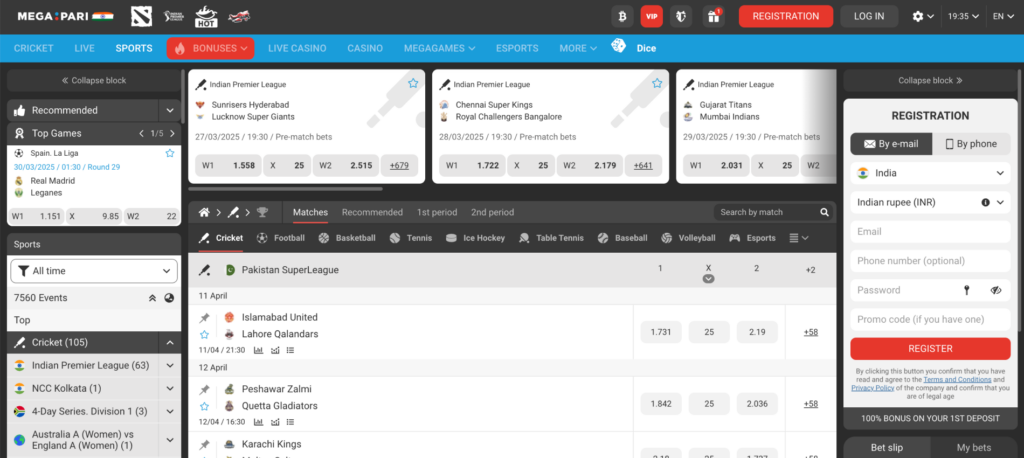Image resolution: width=1024 pixels, height=458 pixels.
Task: Toggle password visibility eye icon
Action: [x=995, y=290]
